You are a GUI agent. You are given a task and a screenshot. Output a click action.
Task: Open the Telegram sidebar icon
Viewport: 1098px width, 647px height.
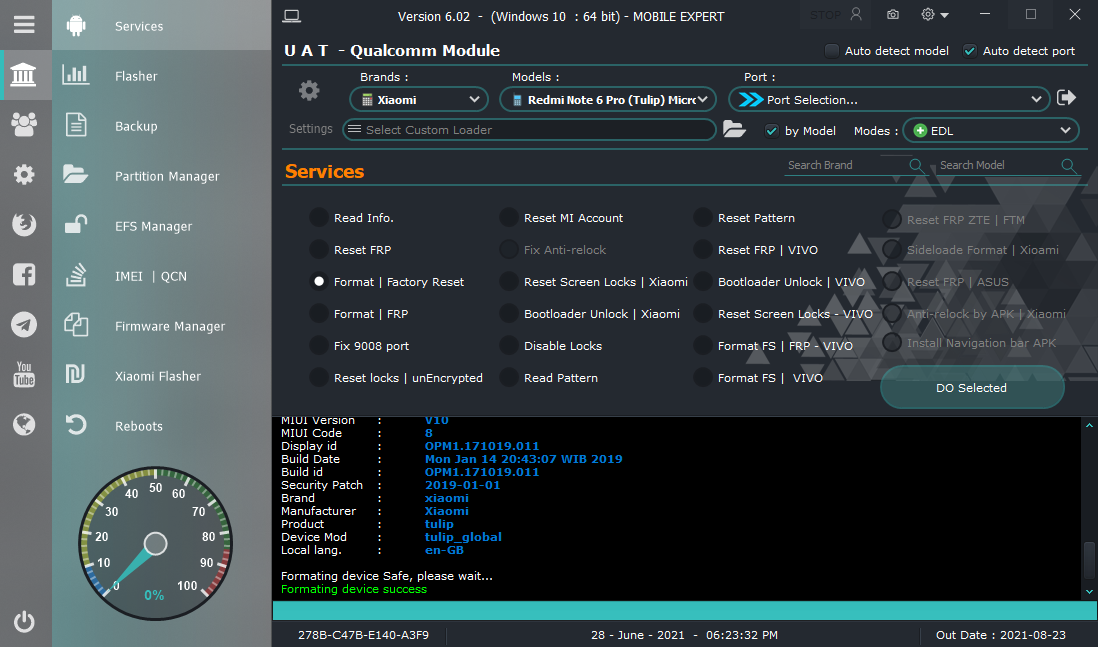click(24, 324)
